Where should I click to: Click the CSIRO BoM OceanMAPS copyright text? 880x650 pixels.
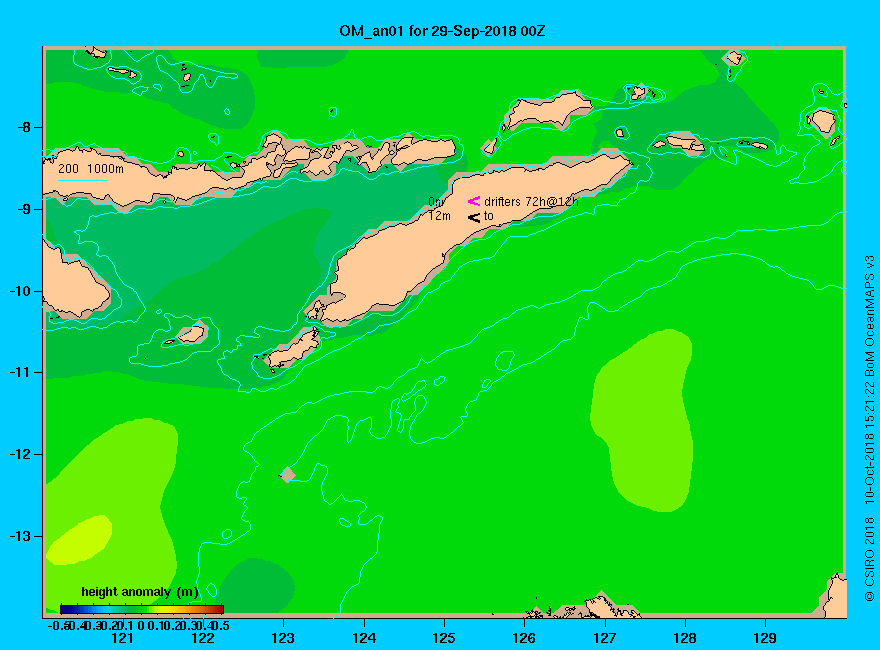(x=869, y=428)
